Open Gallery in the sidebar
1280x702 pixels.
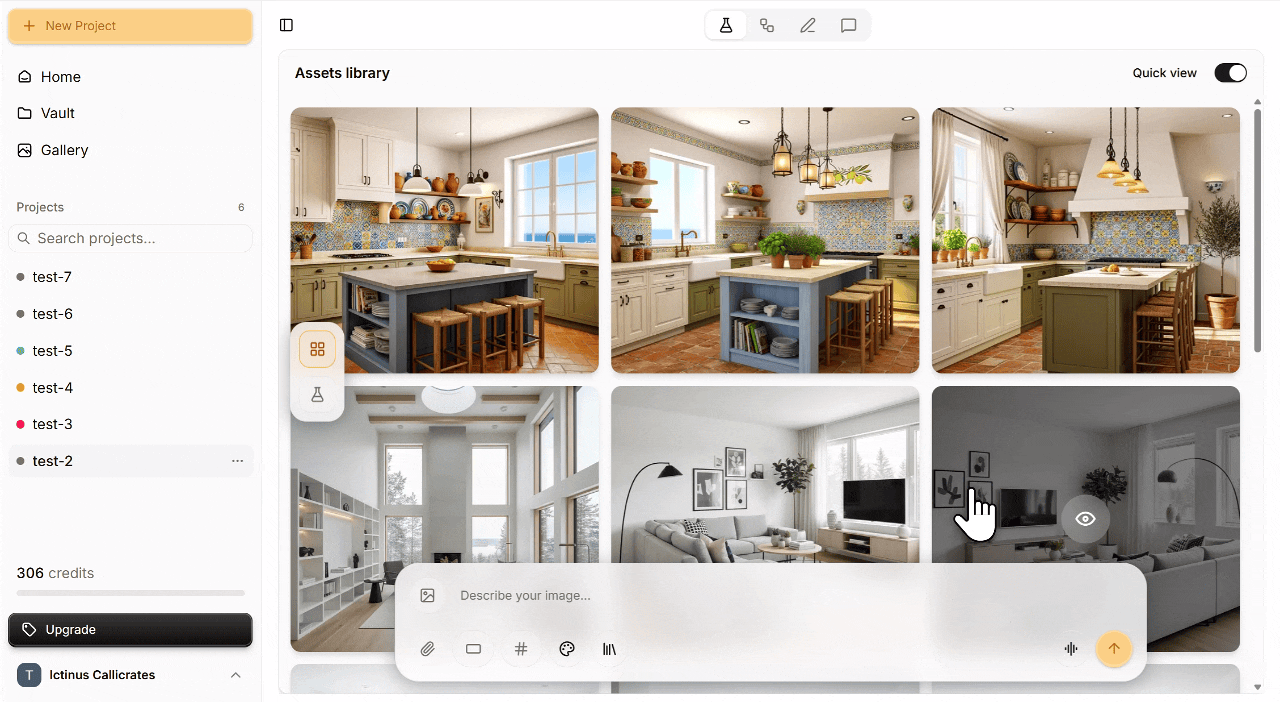click(64, 150)
